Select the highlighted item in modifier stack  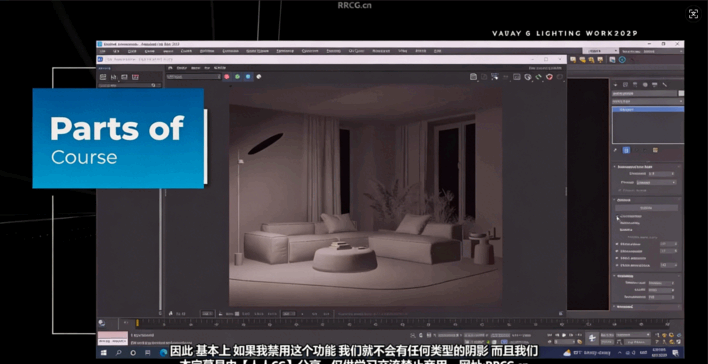click(x=647, y=109)
